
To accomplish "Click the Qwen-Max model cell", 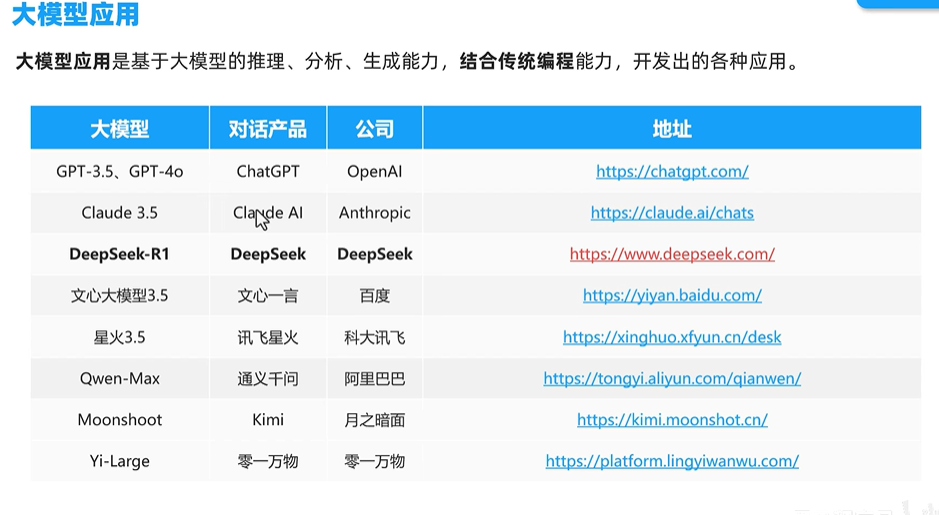I will point(120,378).
